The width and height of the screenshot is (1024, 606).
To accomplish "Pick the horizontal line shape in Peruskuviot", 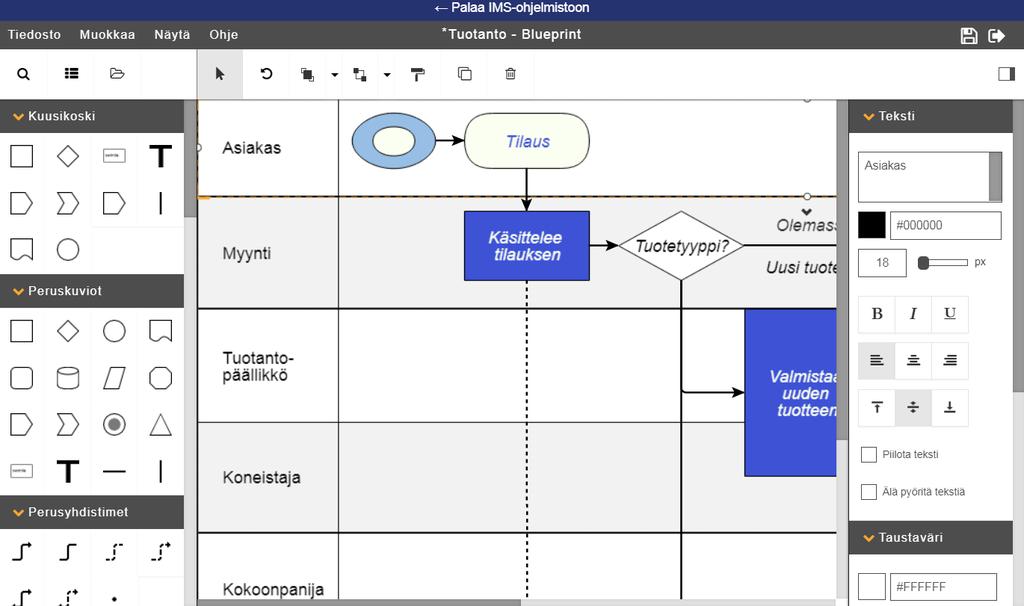I will click(114, 471).
